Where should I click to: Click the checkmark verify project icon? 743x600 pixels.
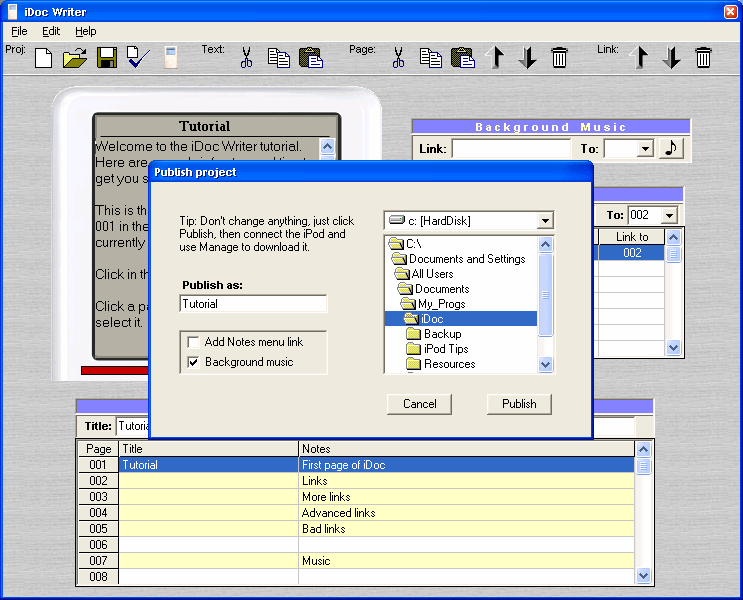point(138,58)
